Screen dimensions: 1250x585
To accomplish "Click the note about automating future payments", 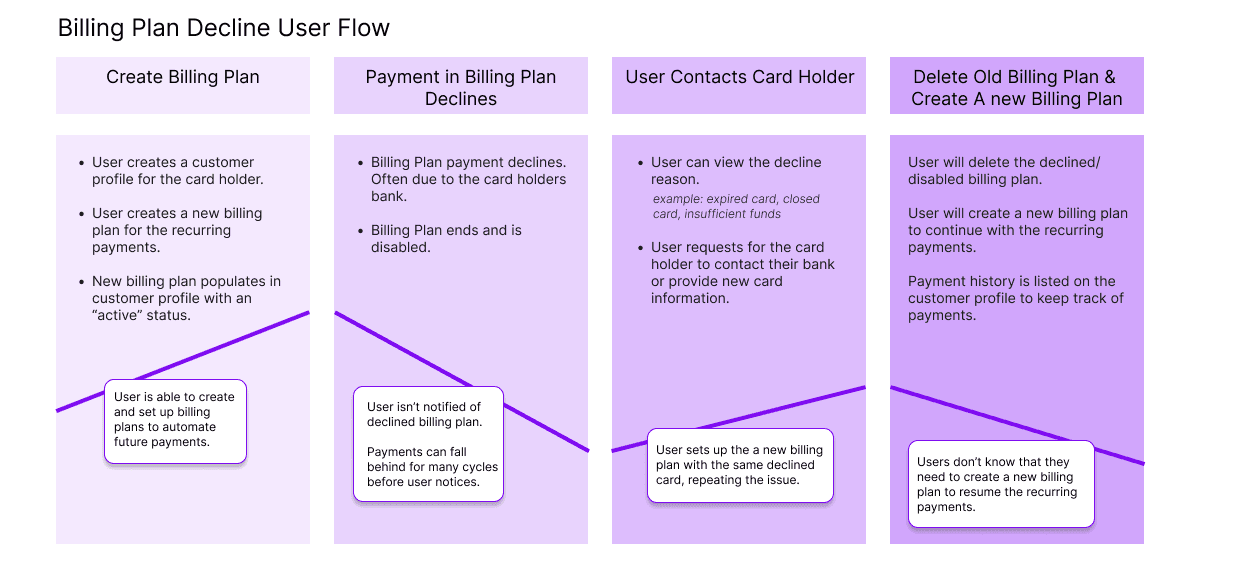I will pos(175,420).
